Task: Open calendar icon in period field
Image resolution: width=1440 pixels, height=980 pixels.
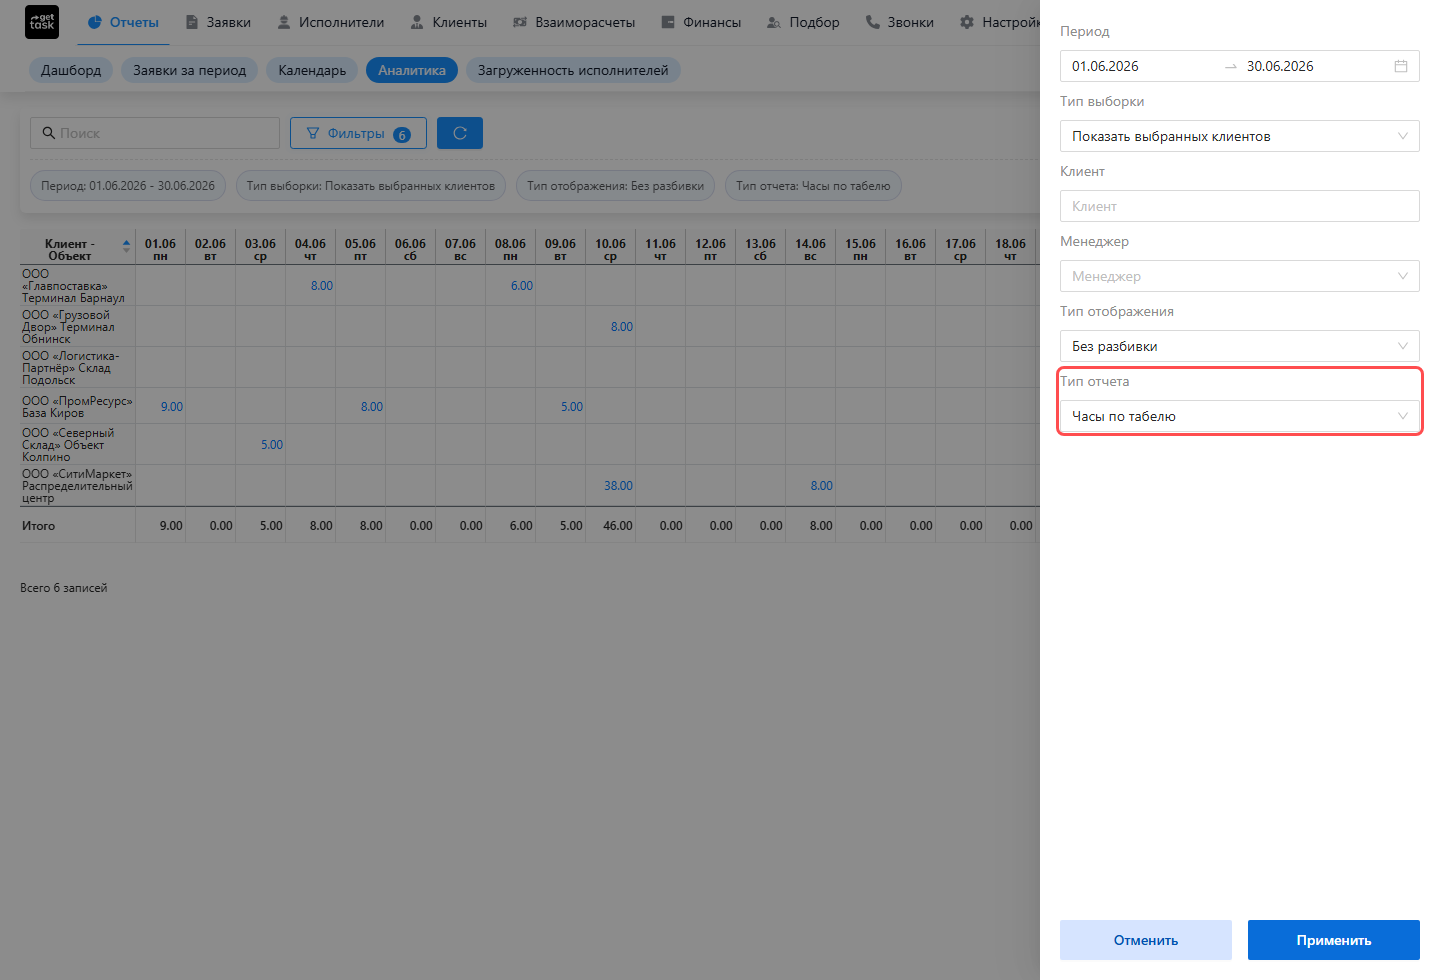Action: pos(1401,66)
